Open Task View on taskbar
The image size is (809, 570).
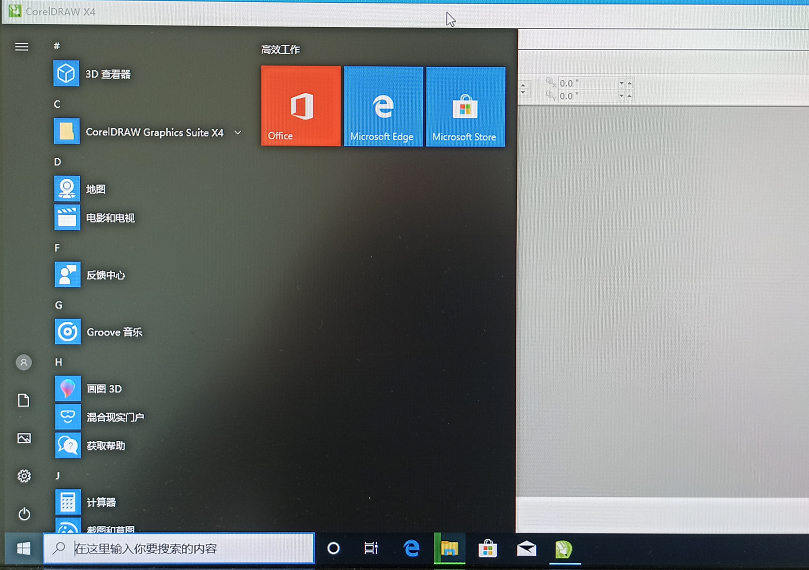point(371,548)
